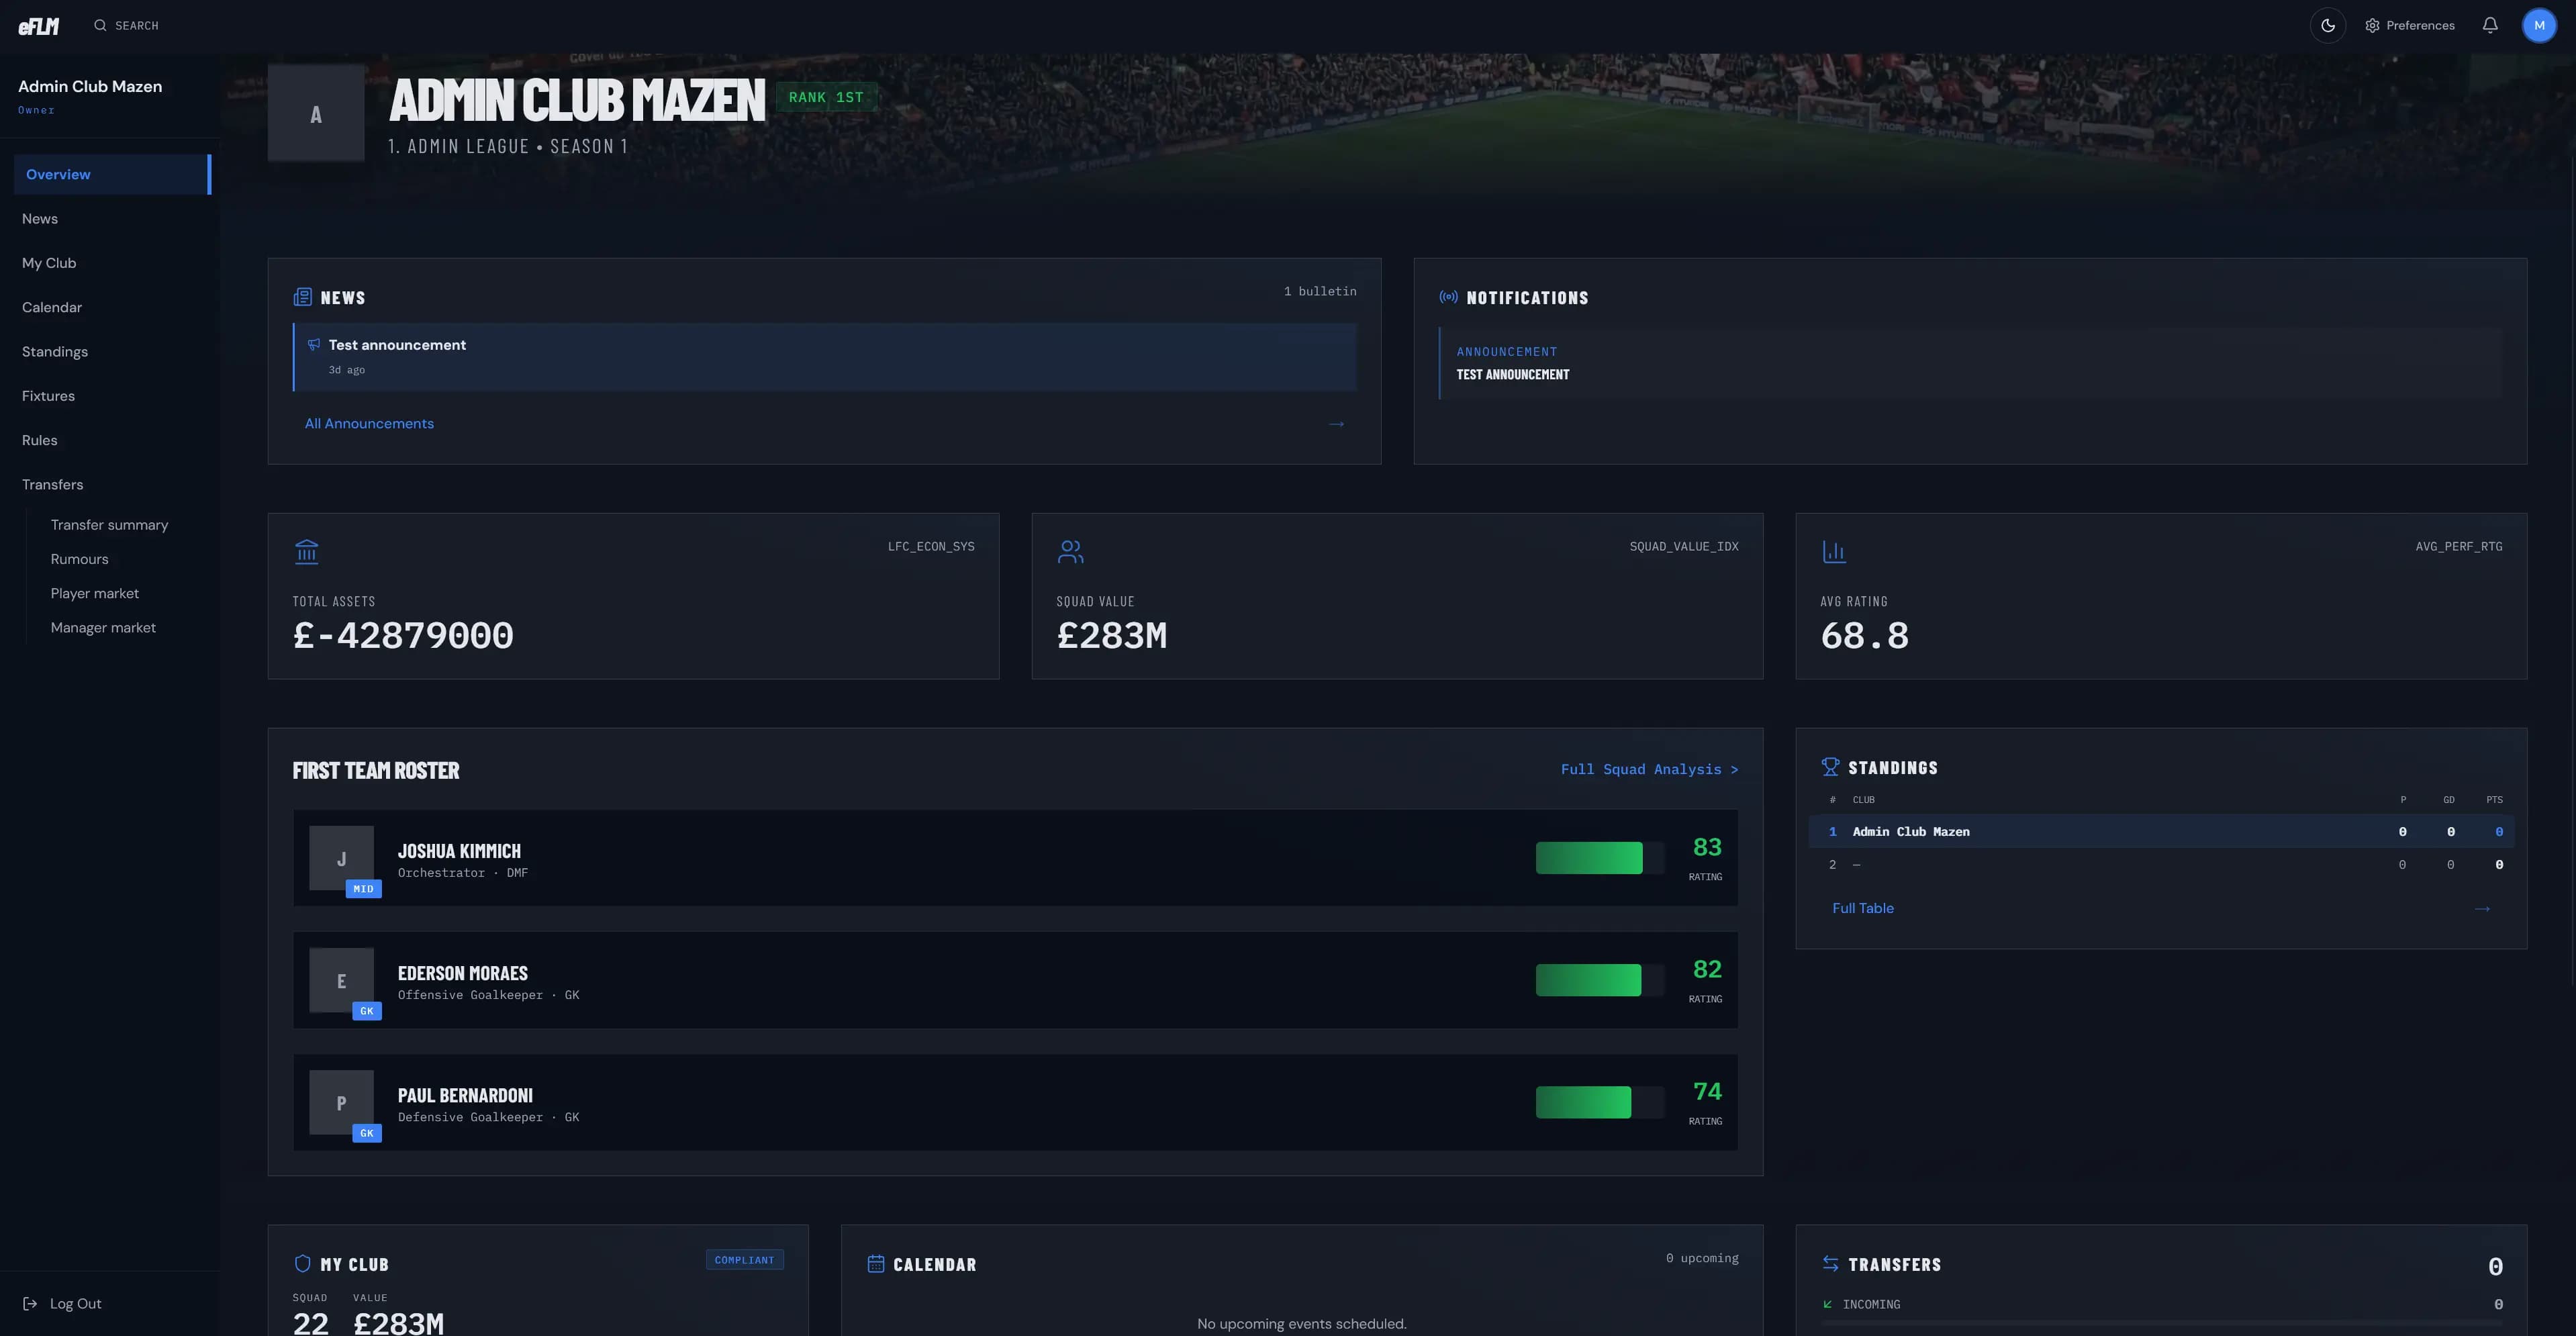Click the COMPLIANT badge
The height and width of the screenshot is (1336, 2576).
tap(744, 1260)
